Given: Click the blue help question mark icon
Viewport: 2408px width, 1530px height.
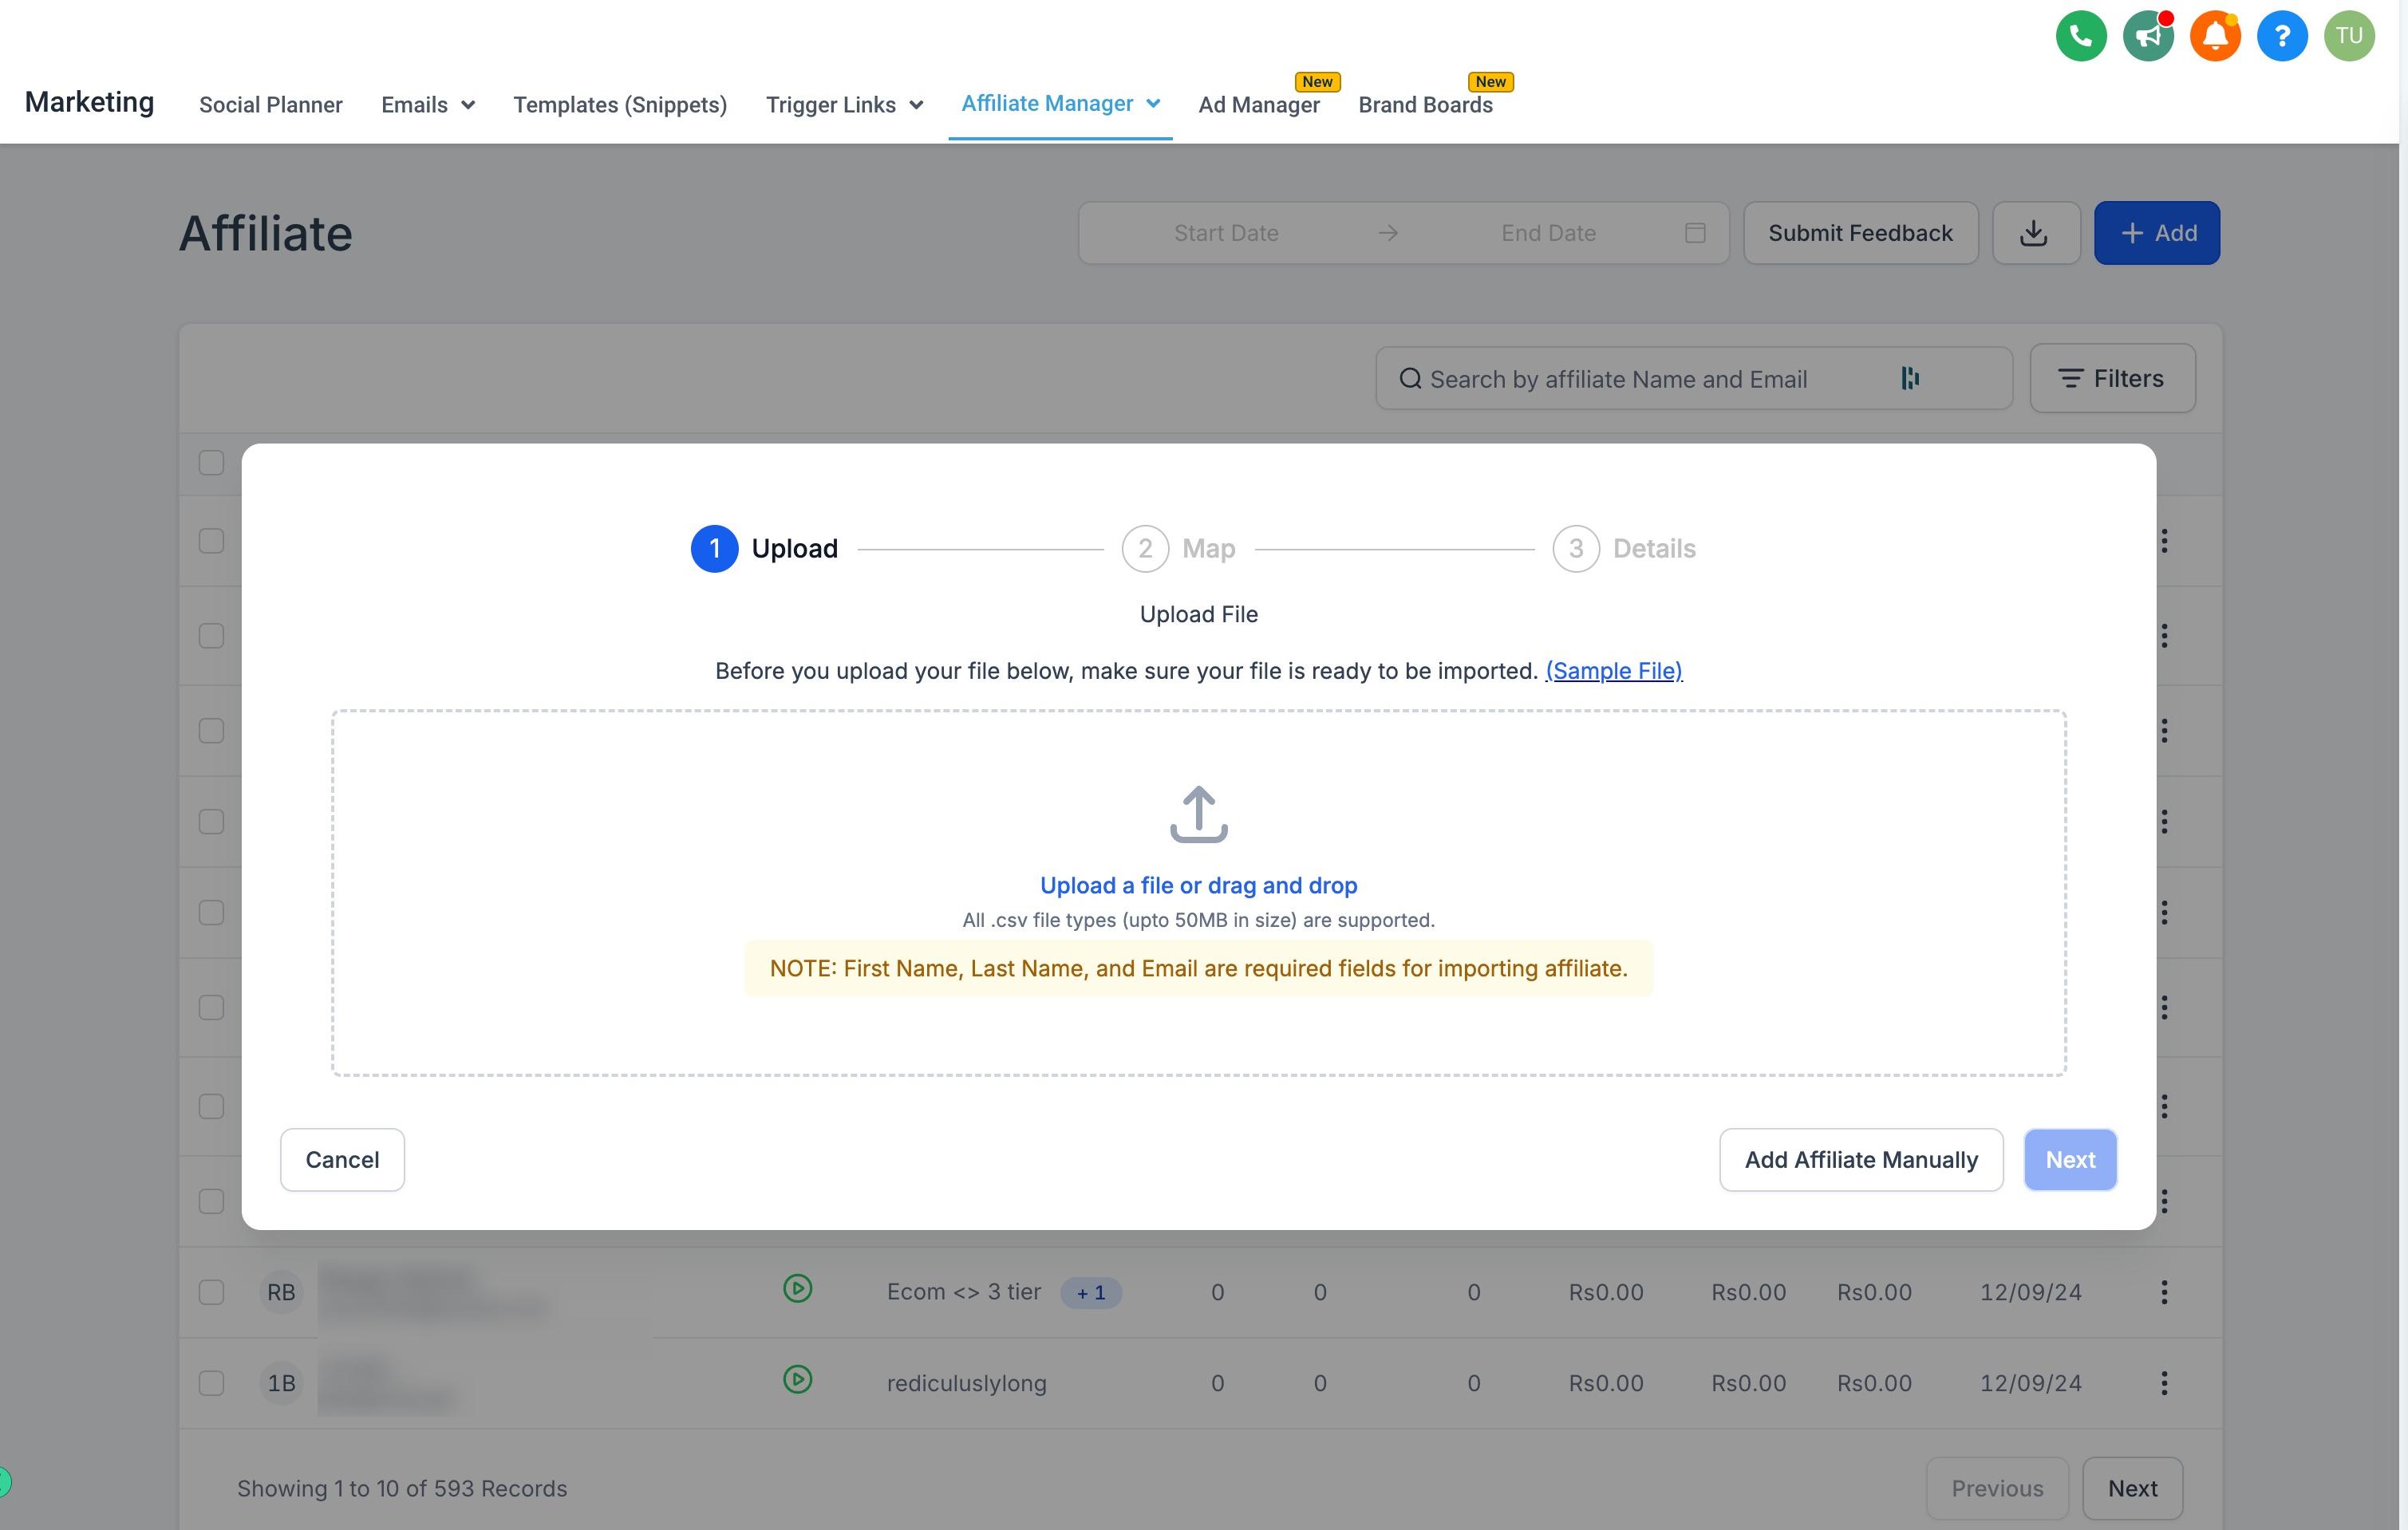Looking at the screenshot, I should [2282, 36].
